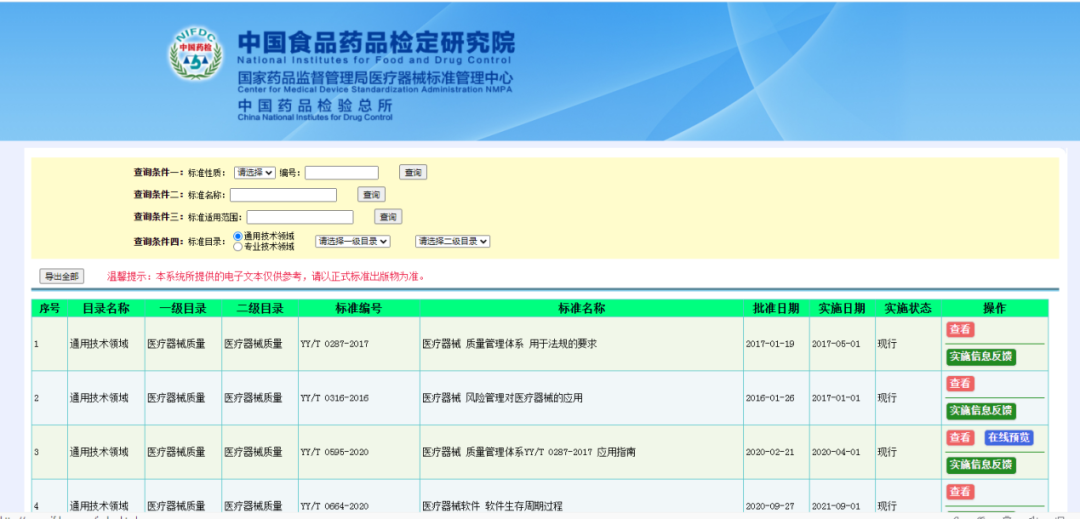Click 在线预览 for YY/T 0595-2020

tap(1008, 438)
